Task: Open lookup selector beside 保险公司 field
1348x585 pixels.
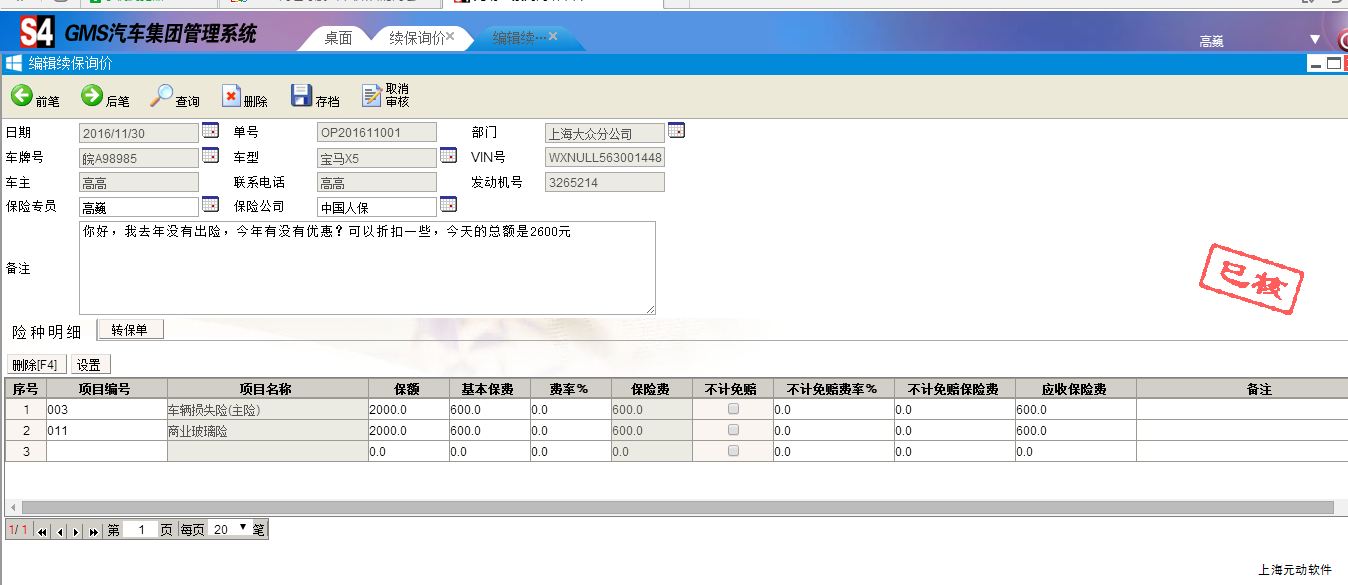Action: pos(448,205)
